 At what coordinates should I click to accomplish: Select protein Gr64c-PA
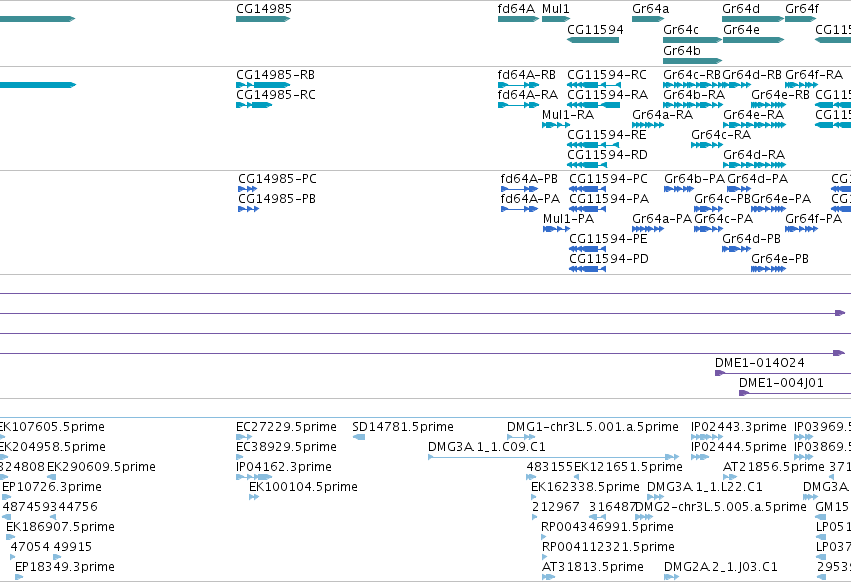click(708, 229)
